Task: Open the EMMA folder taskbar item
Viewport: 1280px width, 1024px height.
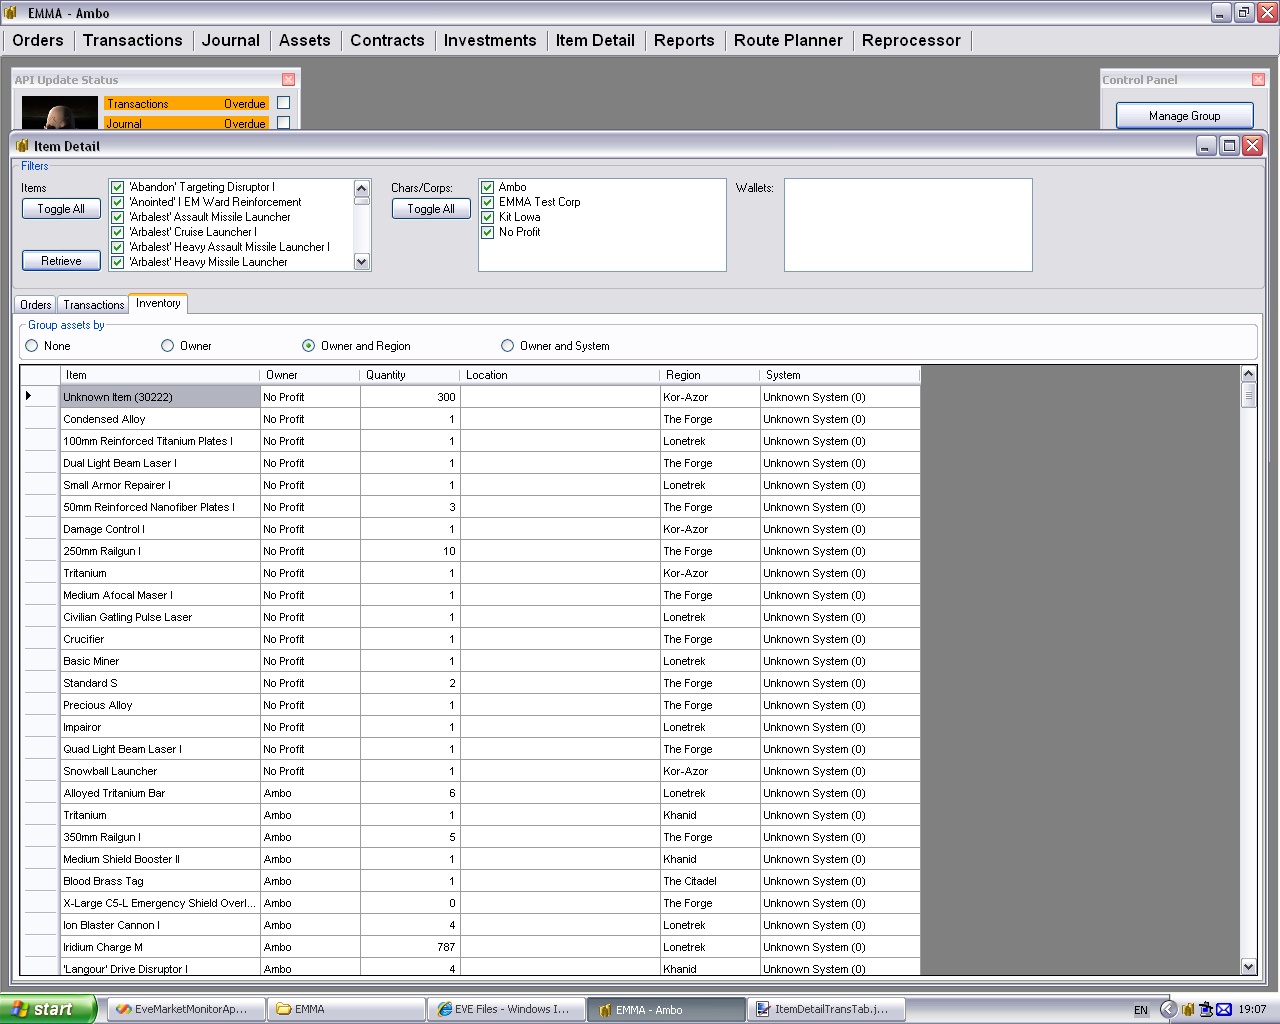Action: pyautogui.click(x=346, y=1009)
